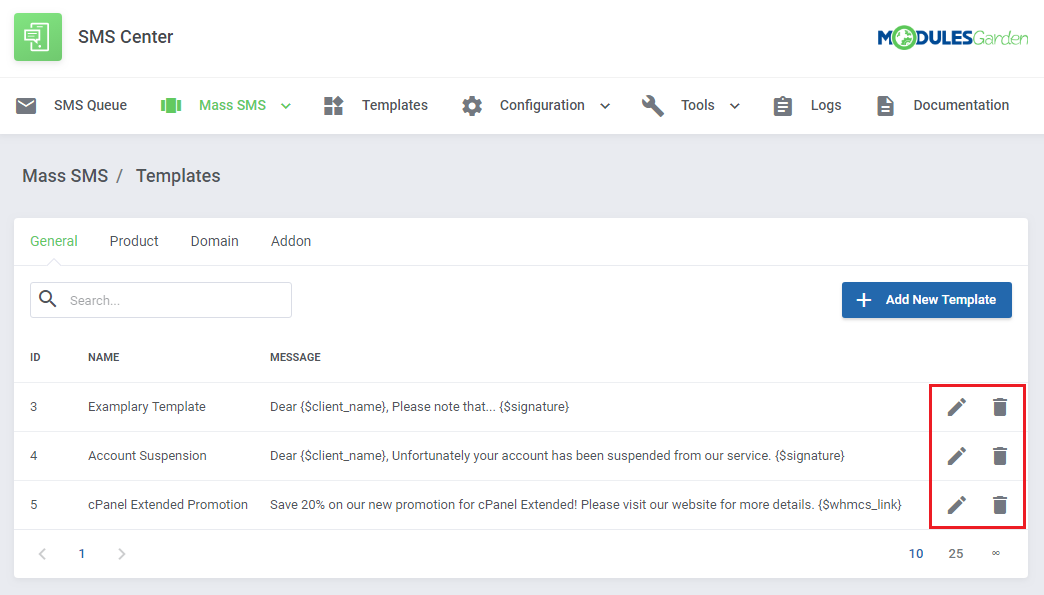Click the 'Account Suspension' name cell

tap(147, 456)
